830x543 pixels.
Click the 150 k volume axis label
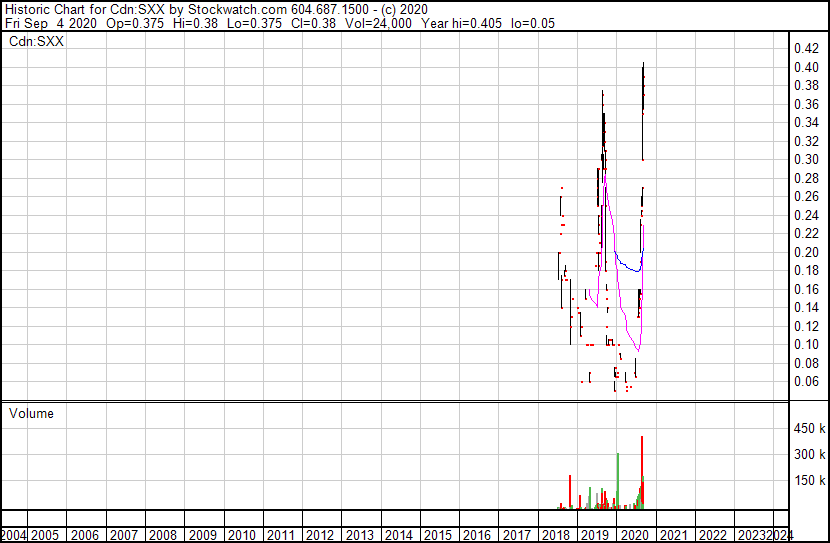tap(809, 480)
